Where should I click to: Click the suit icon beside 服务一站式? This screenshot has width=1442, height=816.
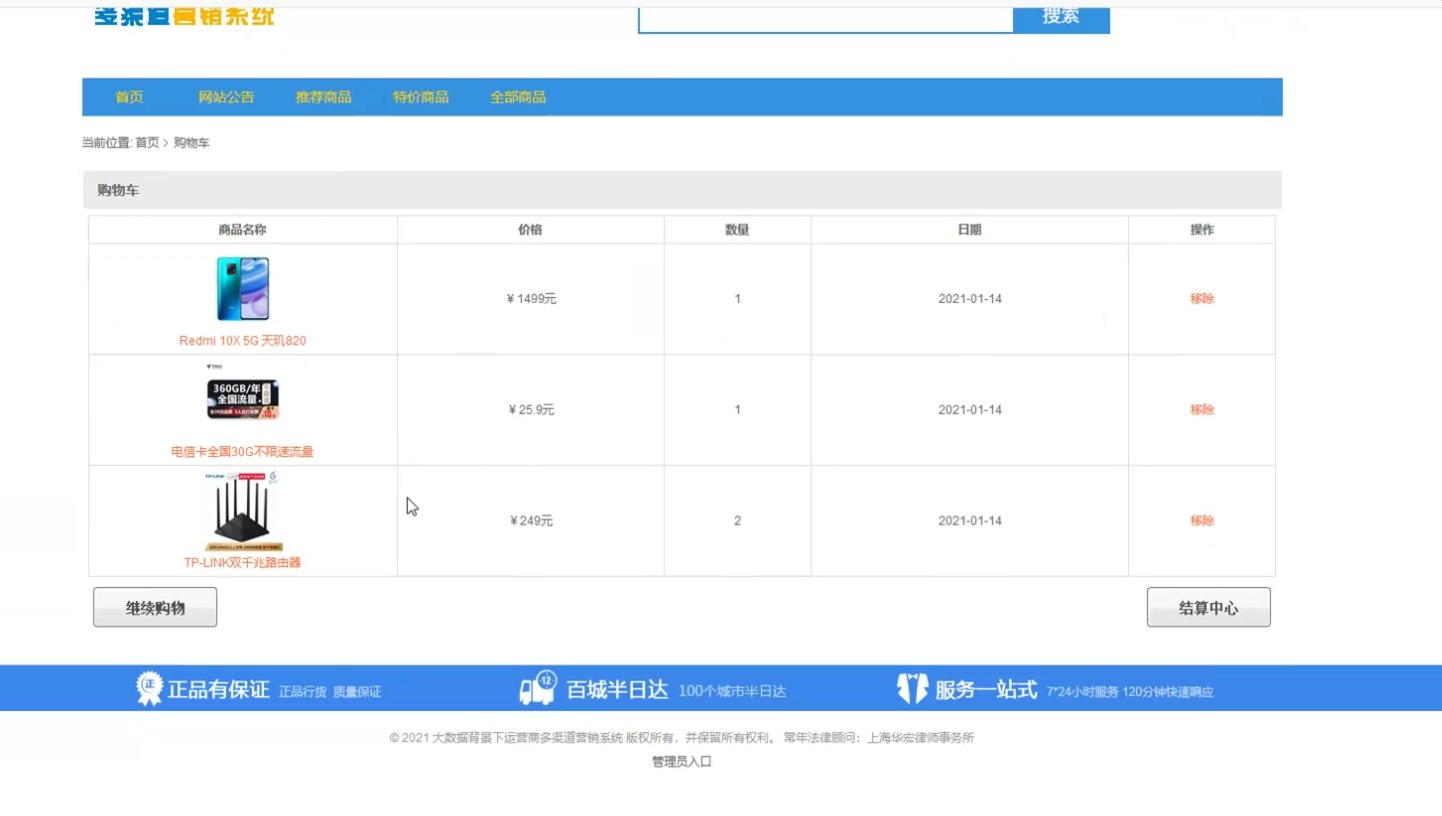point(911,688)
